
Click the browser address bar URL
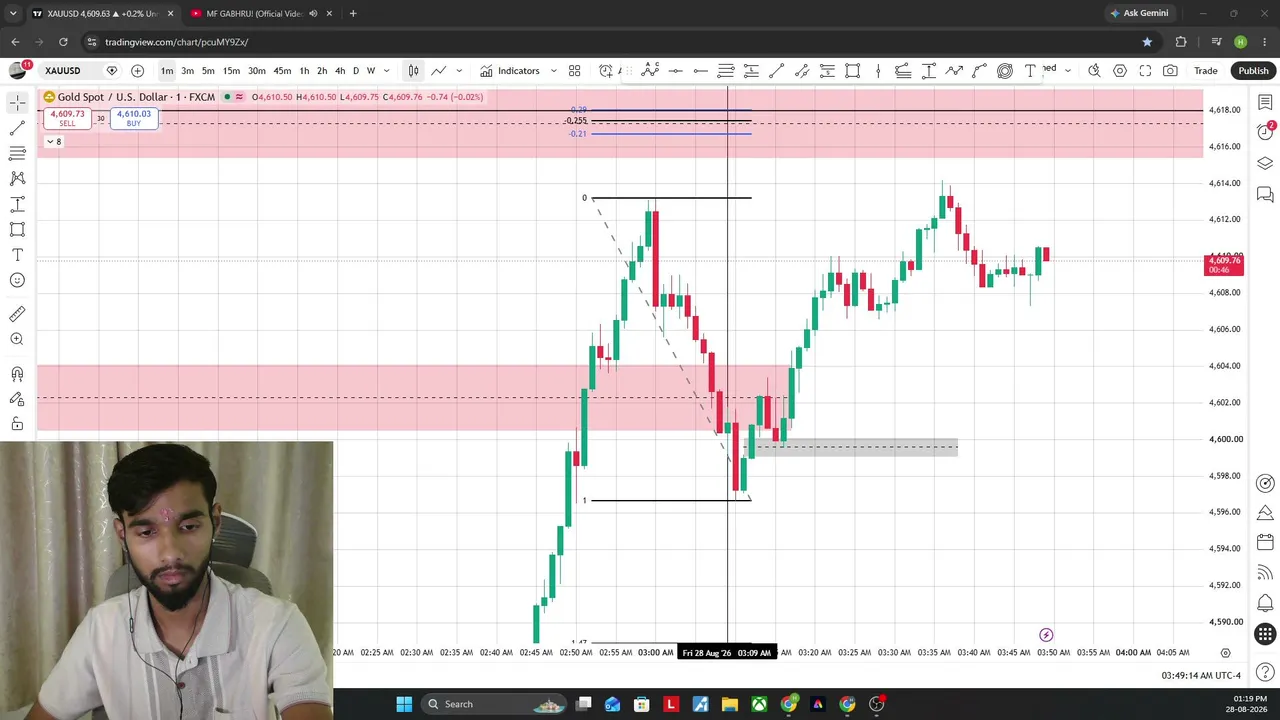[x=176, y=42]
